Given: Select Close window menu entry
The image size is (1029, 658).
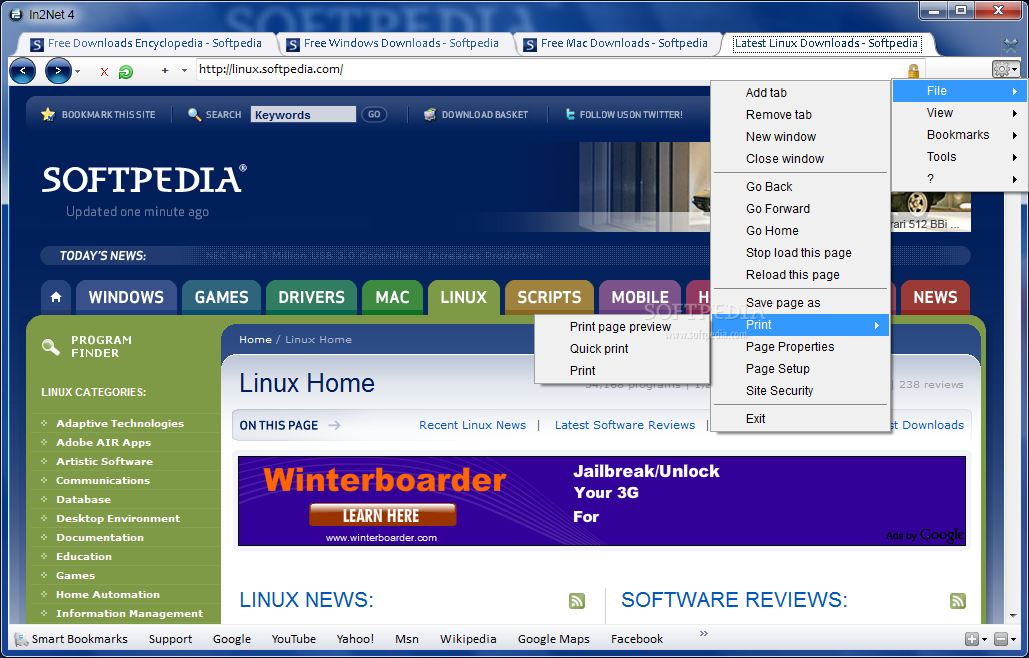Looking at the screenshot, I should pos(801,158).
